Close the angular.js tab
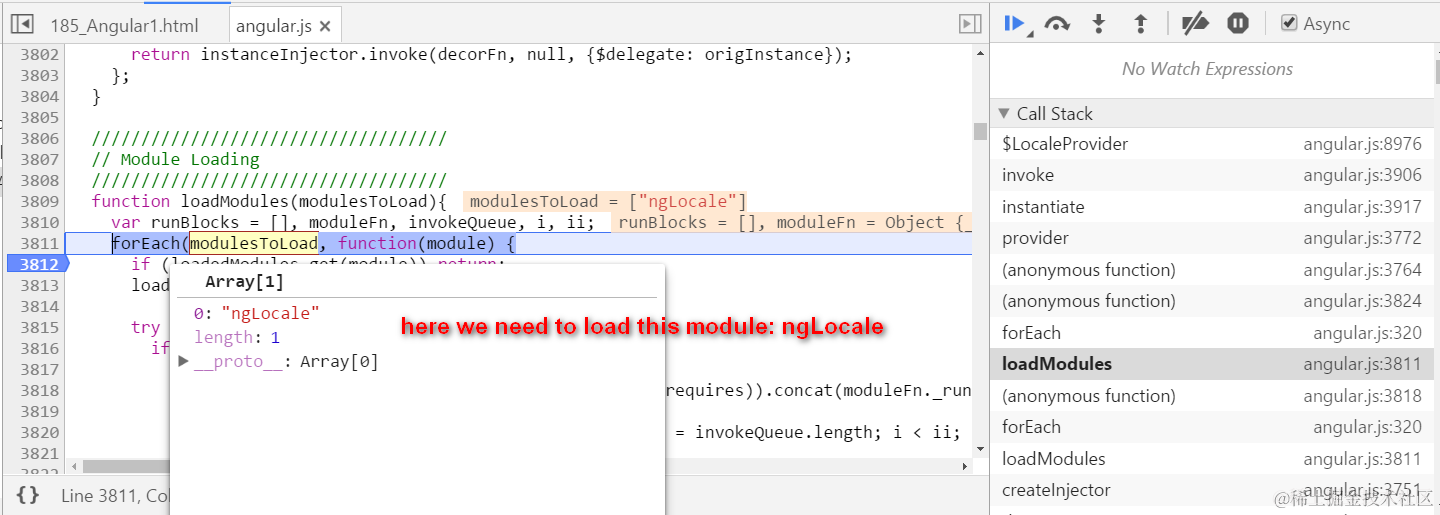The width and height of the screenshot is (1440, 515). click(x=324, y=26)
